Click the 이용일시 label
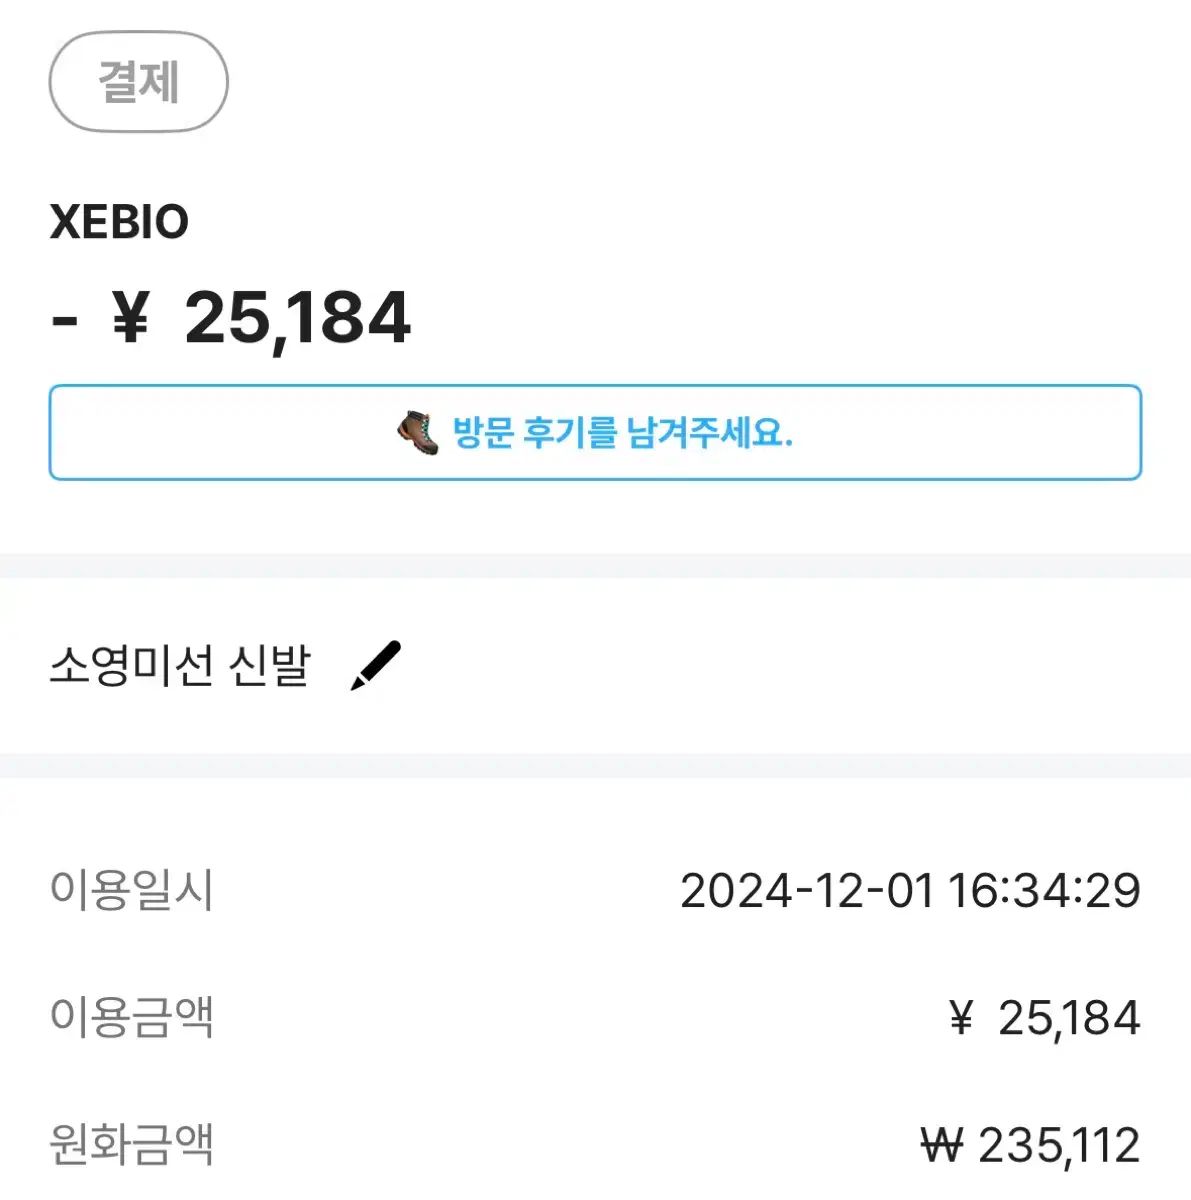 click(131, 890)
